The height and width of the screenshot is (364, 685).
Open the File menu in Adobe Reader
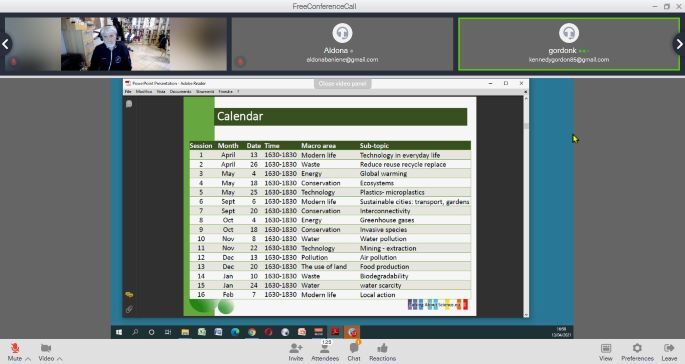coord(128,92)
